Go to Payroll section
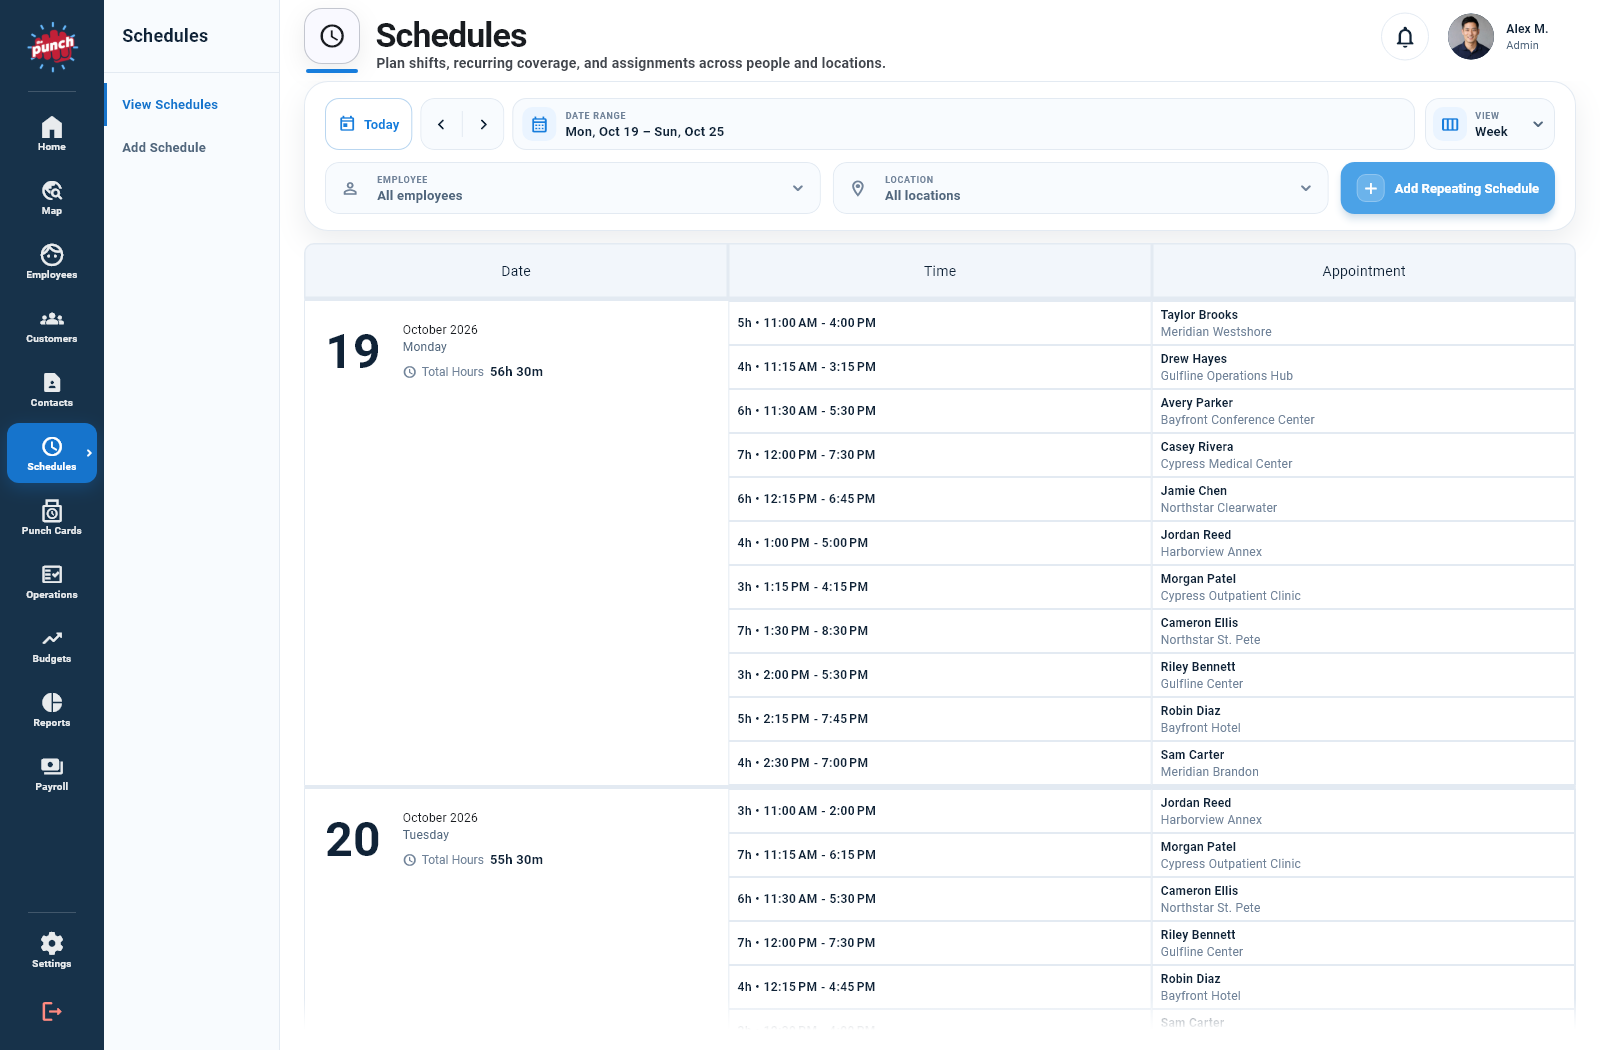The width and height of the screenshot is (1600, 1050). tap(52, 774)
